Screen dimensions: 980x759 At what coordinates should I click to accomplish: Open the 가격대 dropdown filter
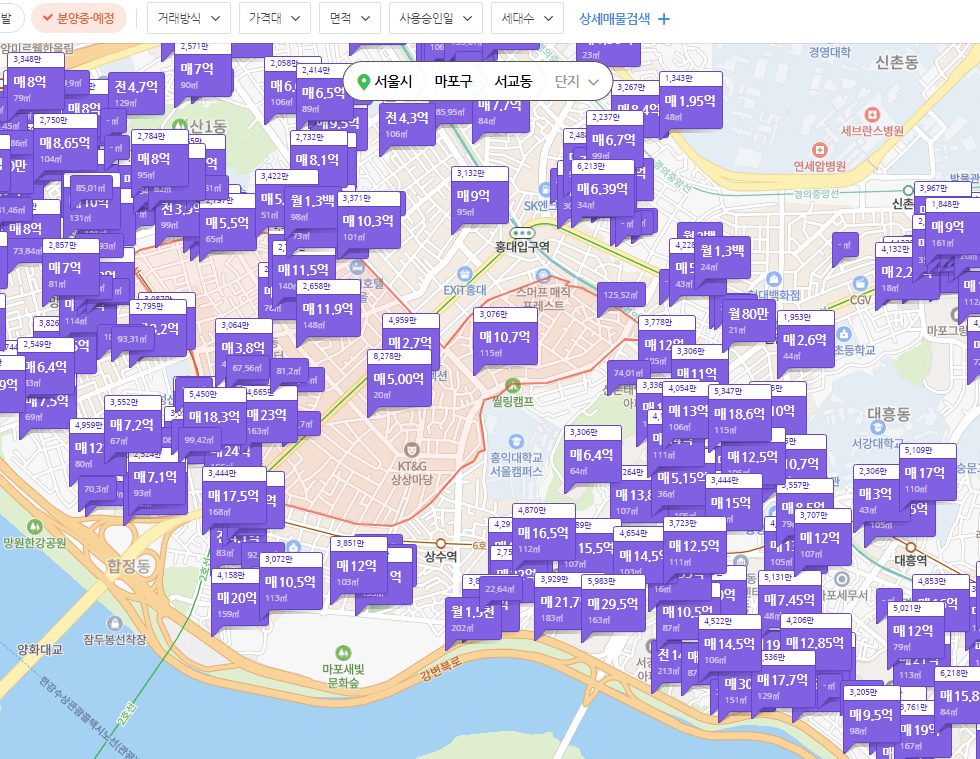pos(274,18)
